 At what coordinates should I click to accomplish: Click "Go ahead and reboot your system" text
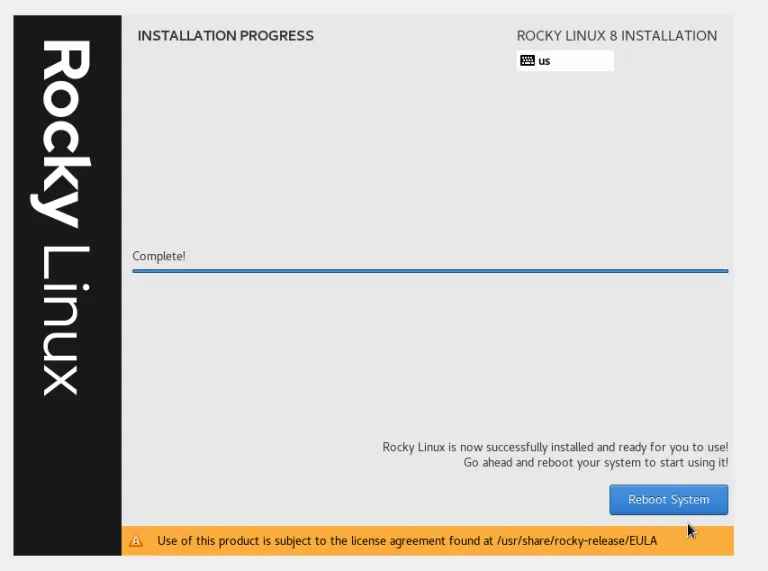tap(596, 463)
